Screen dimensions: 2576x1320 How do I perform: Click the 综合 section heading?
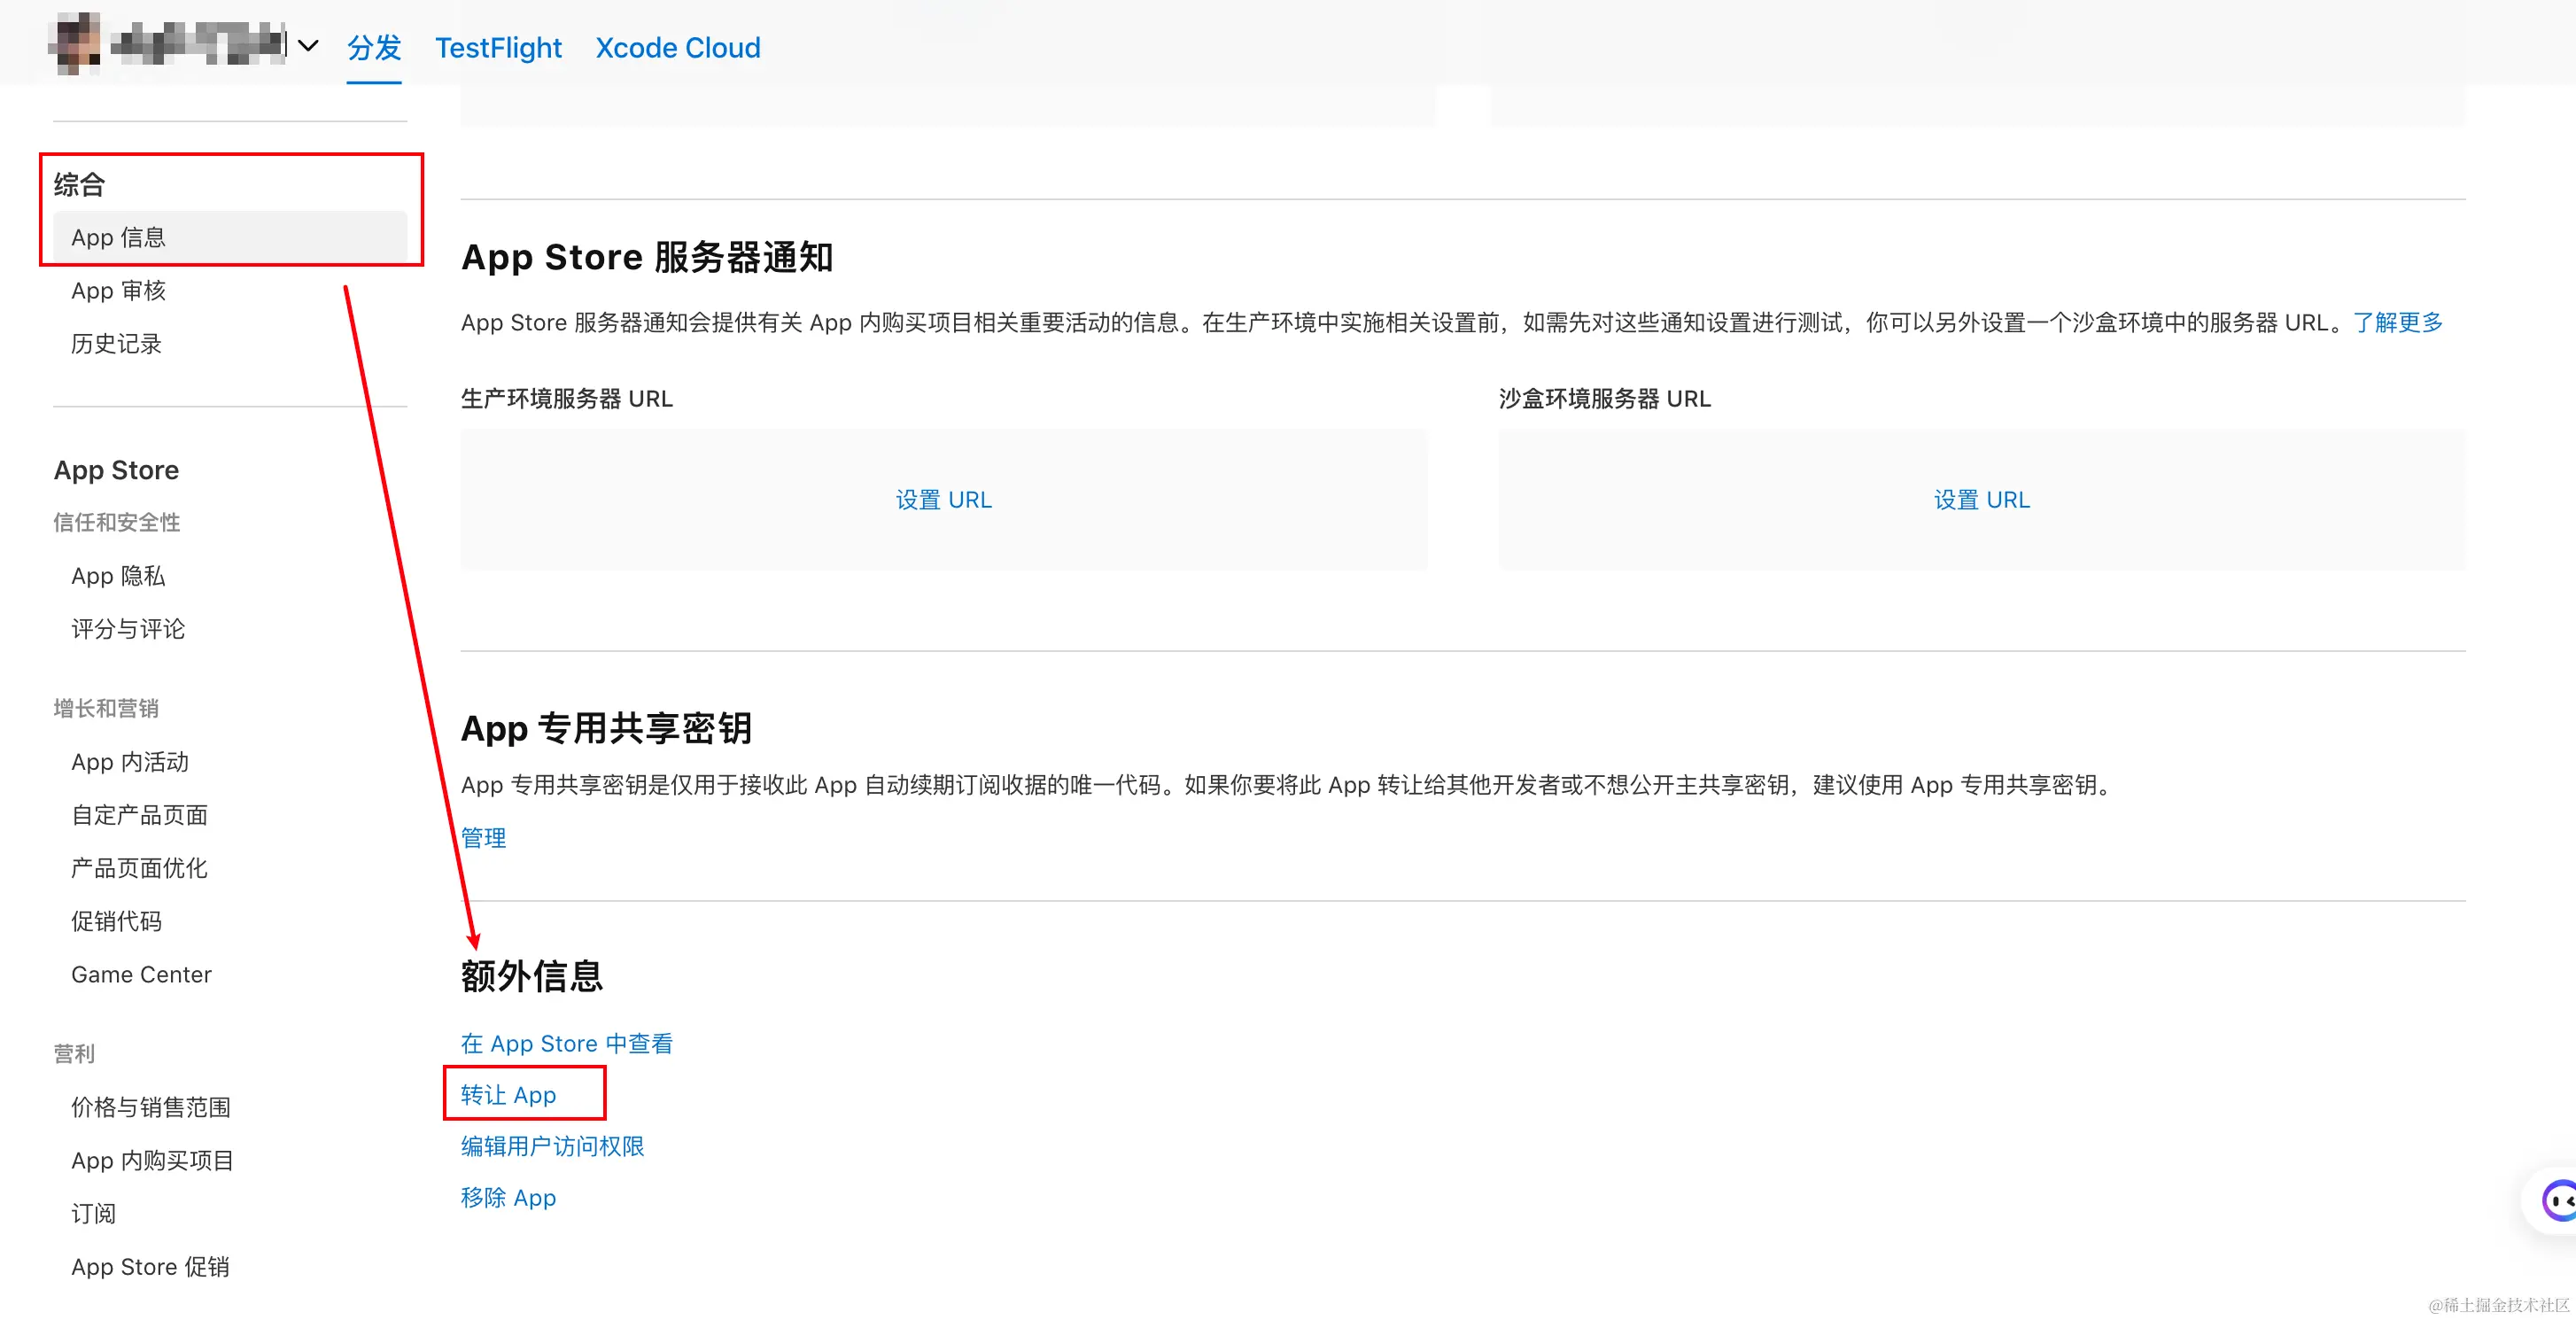click(79, 184)
